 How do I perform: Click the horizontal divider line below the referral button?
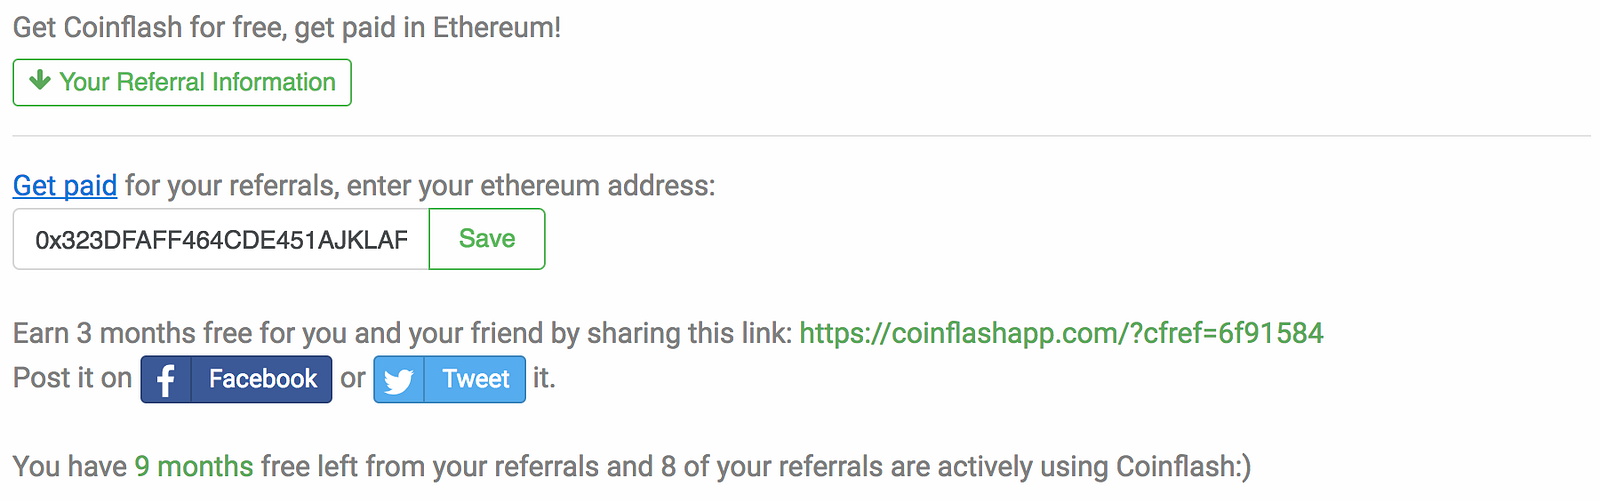coord(800,135)
